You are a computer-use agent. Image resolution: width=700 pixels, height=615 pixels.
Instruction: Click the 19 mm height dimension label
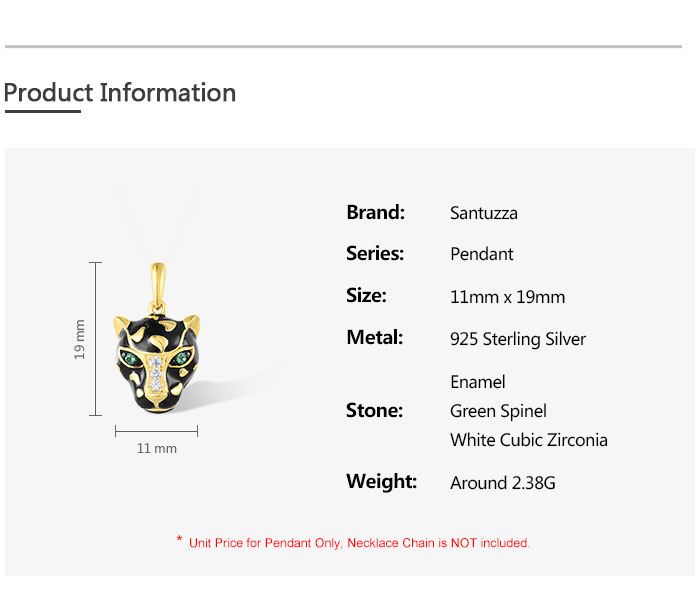tap(80, 340)
